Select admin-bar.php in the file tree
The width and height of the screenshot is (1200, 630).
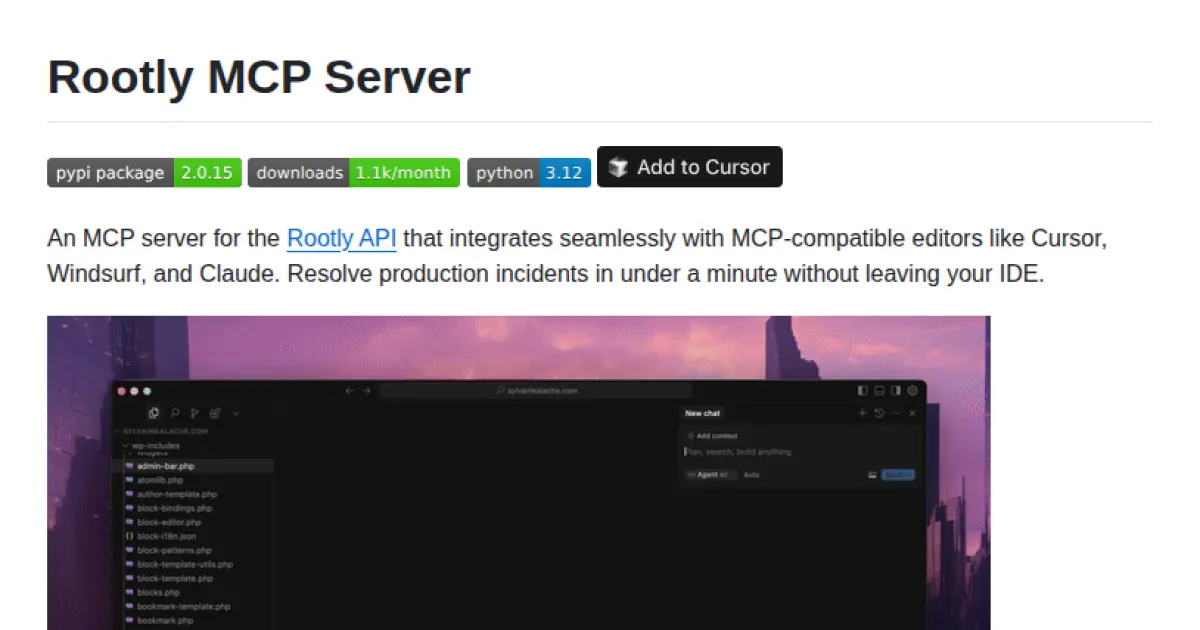tap(166, 465)
